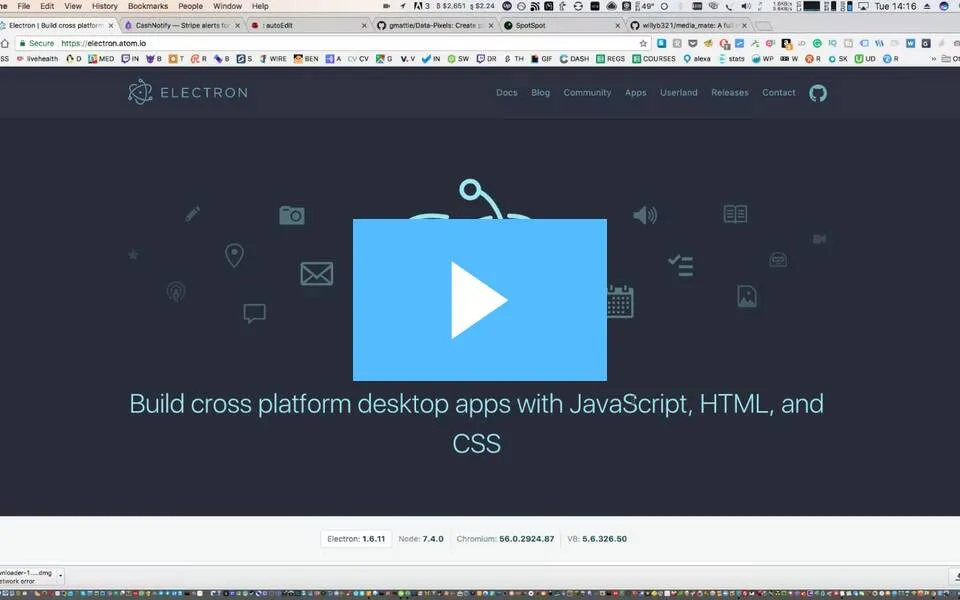Open the stats bookmark
Viewport: 960px width, 600px height.
(x=732, y=59)
